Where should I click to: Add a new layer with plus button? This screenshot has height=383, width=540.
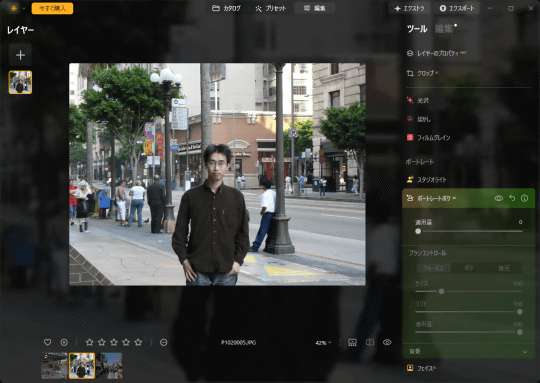tap(20, 55)
